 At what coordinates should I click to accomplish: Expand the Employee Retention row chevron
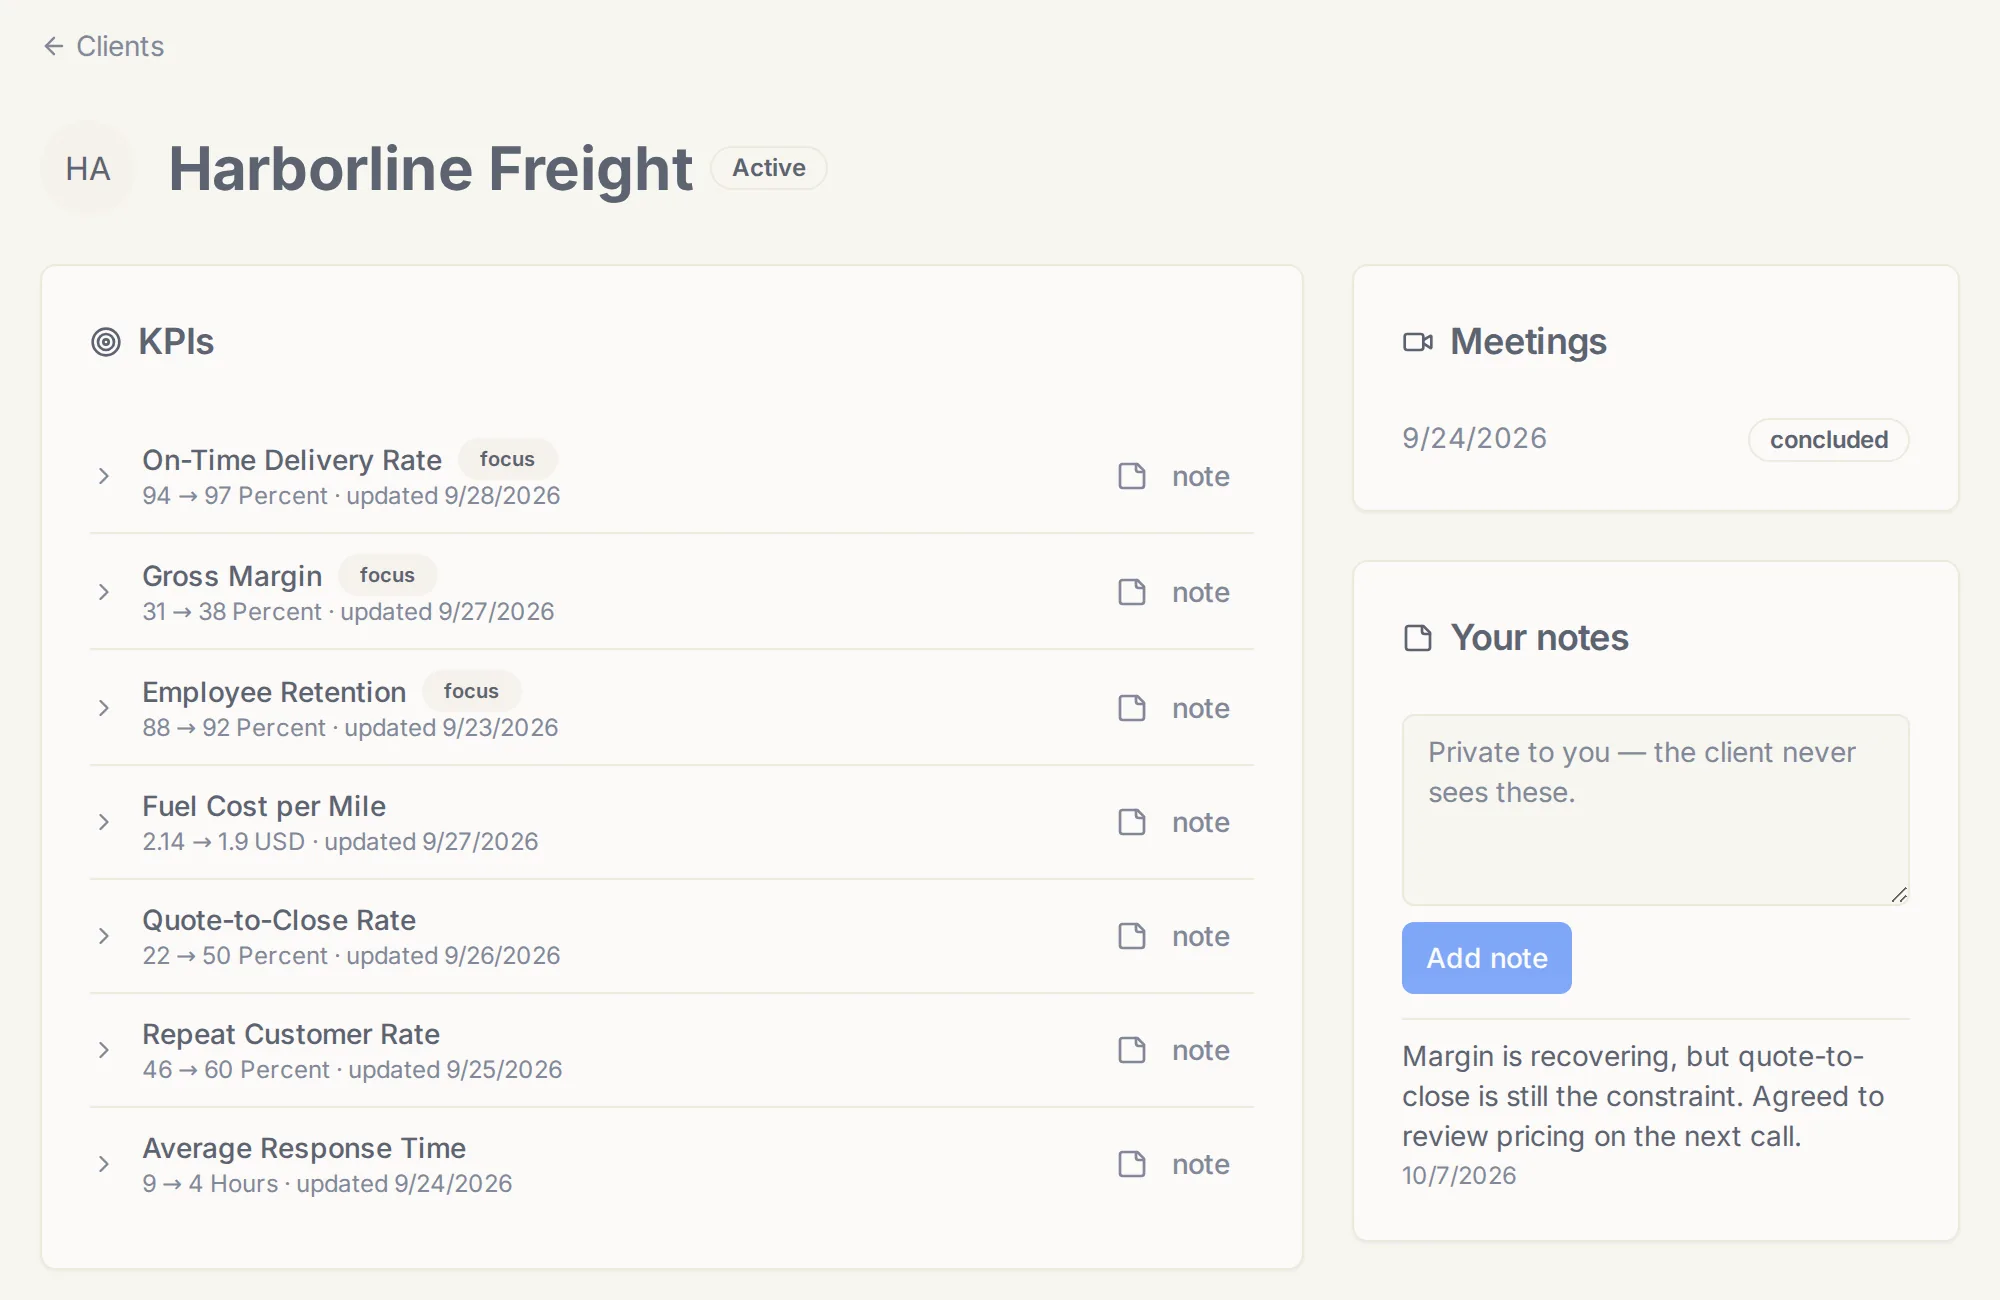pyautogui.click(x=104, y=708)
